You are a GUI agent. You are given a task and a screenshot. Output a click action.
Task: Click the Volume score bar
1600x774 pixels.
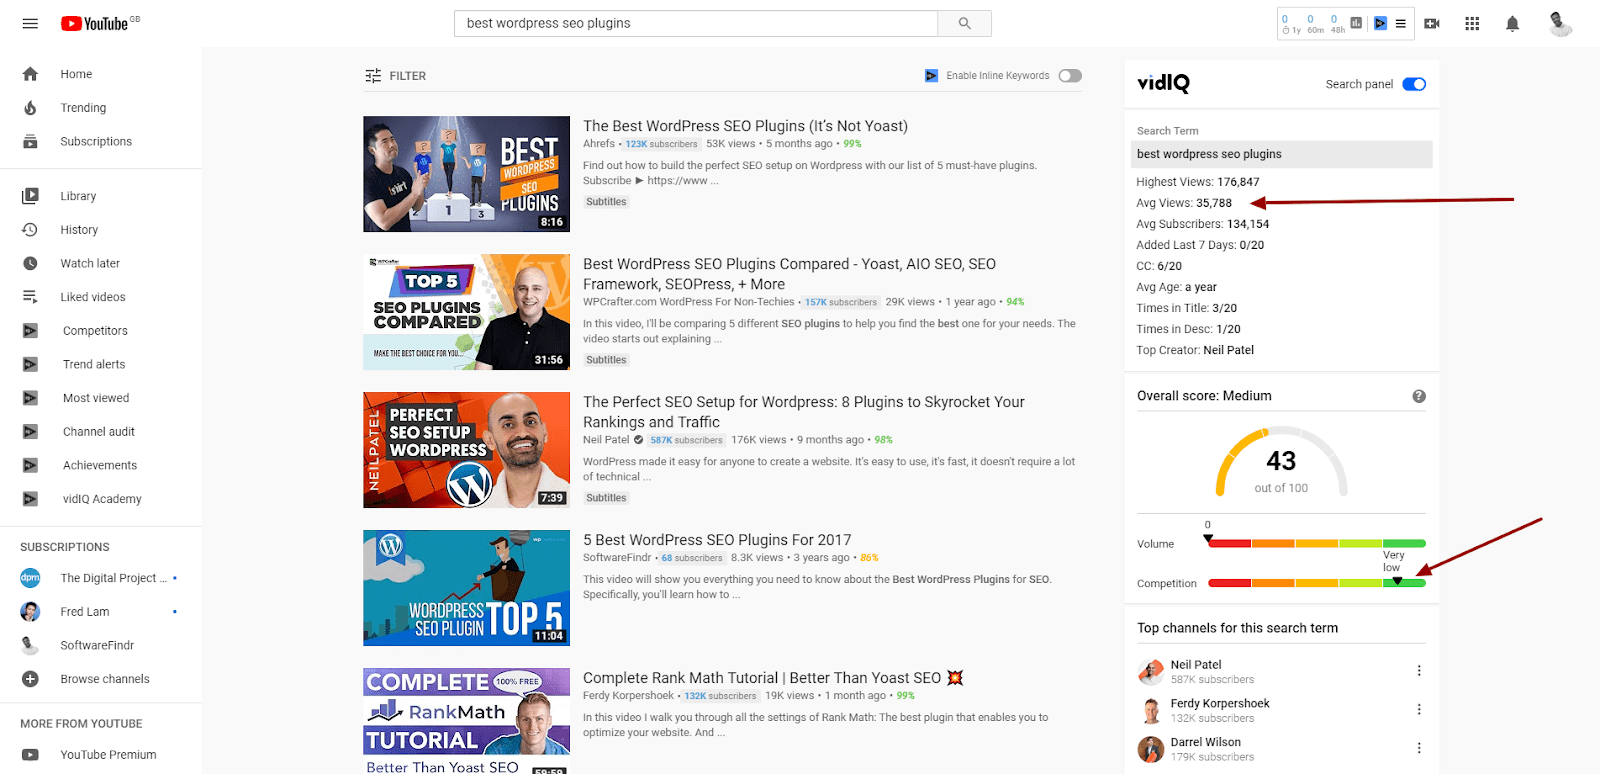point(1316,544)
